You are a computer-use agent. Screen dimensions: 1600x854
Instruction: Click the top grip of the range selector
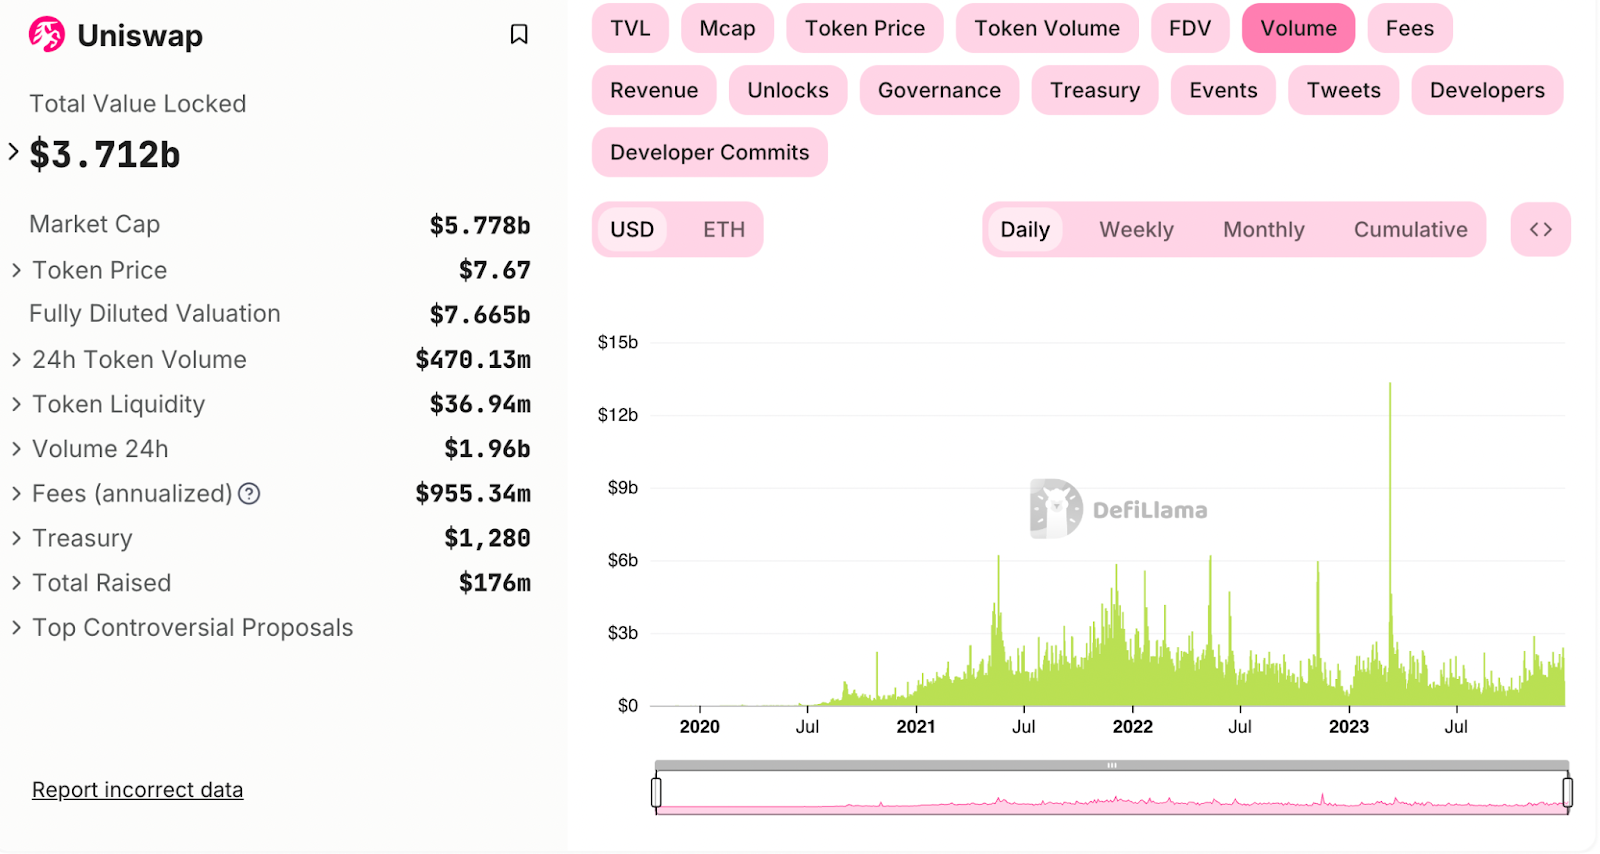pos(1112,765)
